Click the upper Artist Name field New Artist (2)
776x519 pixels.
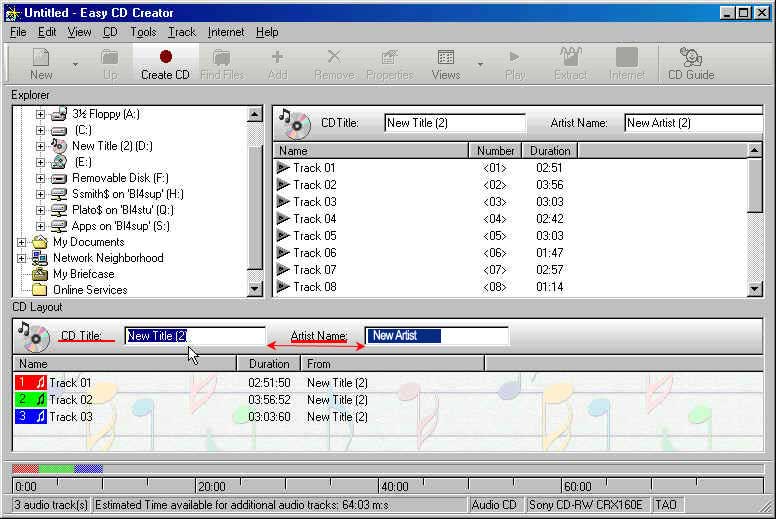694,123
